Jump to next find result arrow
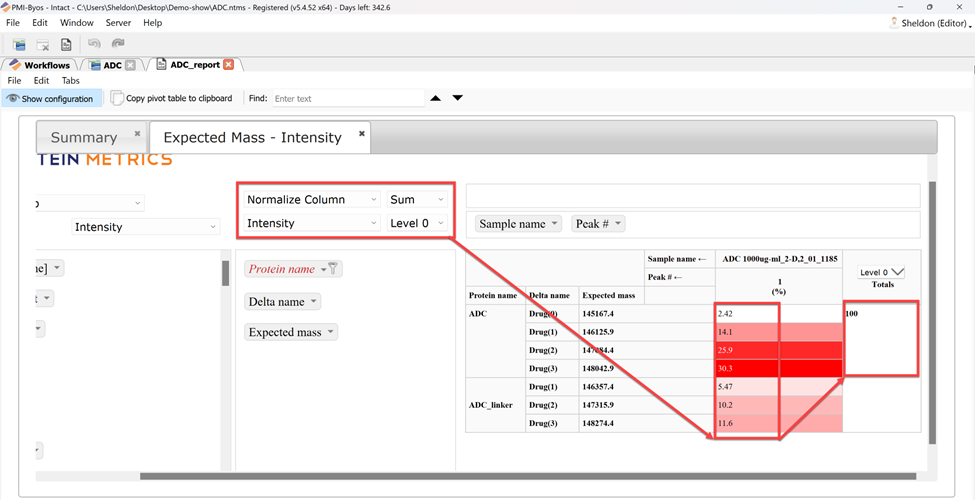This screenshot has width=975, height=500. [458, 98]
